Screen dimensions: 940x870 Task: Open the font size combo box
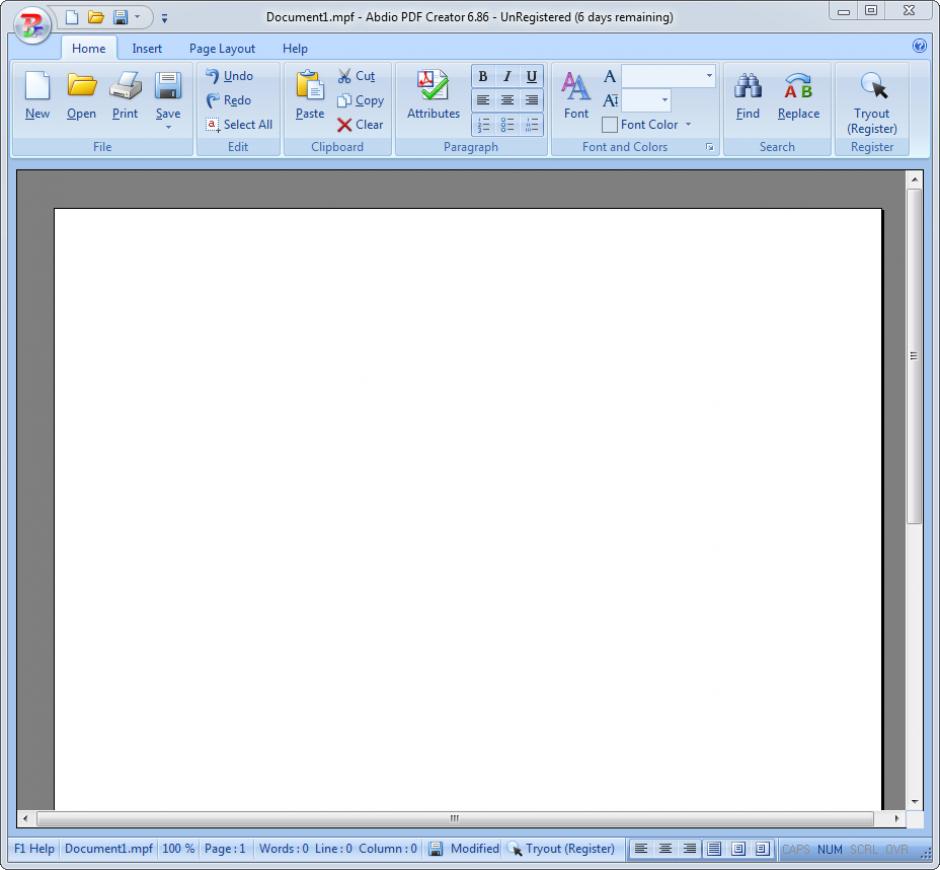pos(646,100)
